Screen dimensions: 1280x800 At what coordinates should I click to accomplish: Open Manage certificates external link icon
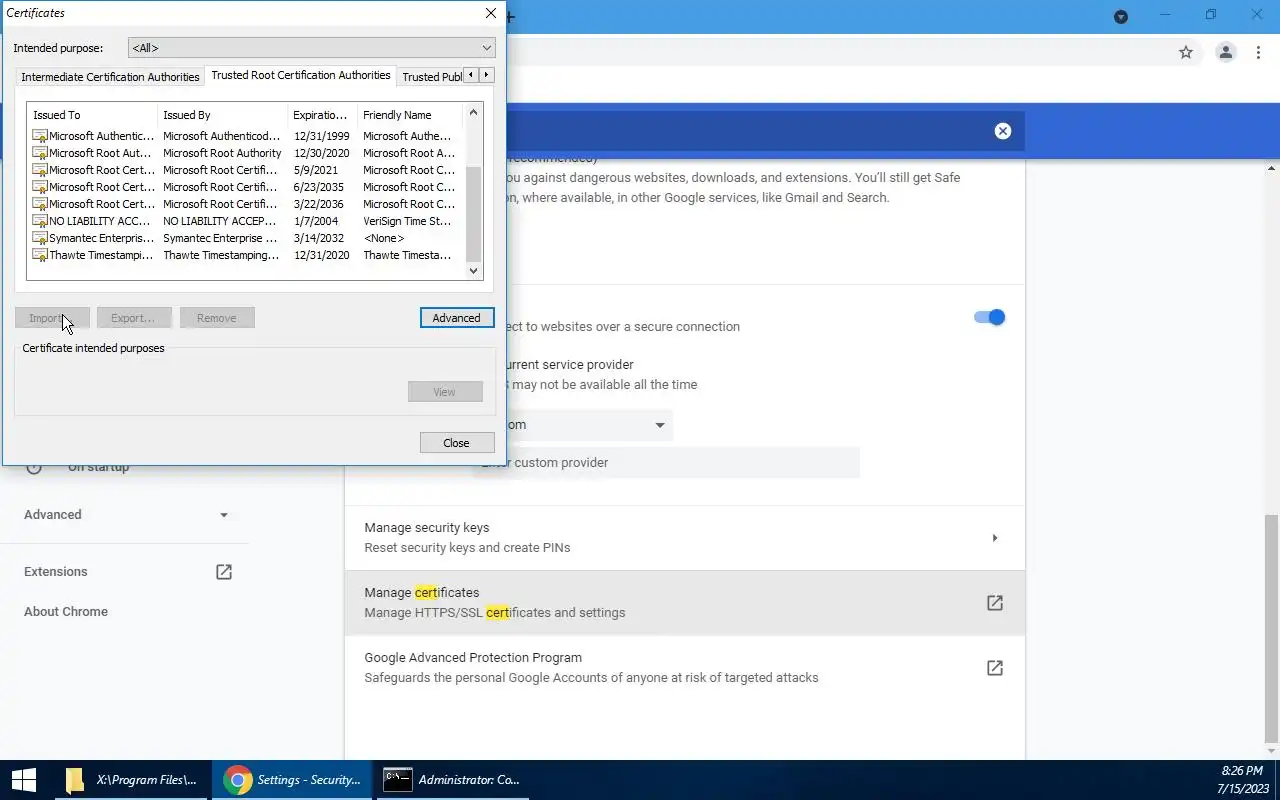click(x=995, y=603)
